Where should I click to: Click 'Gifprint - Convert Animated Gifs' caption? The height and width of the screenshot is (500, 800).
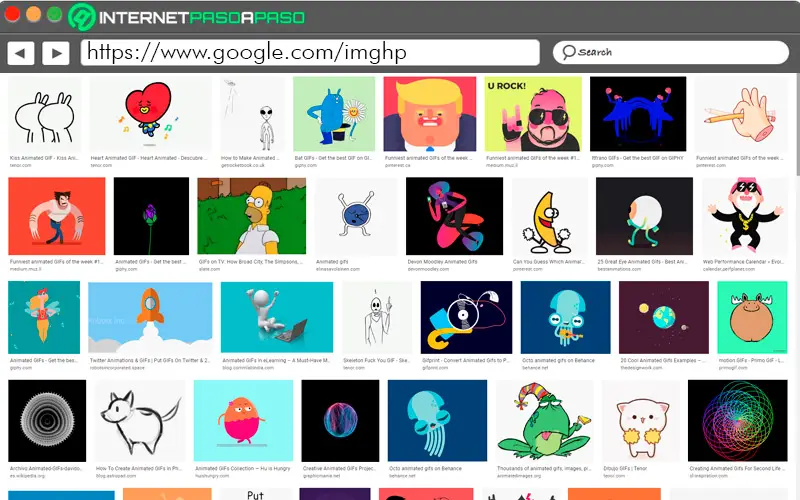(466, 360)
